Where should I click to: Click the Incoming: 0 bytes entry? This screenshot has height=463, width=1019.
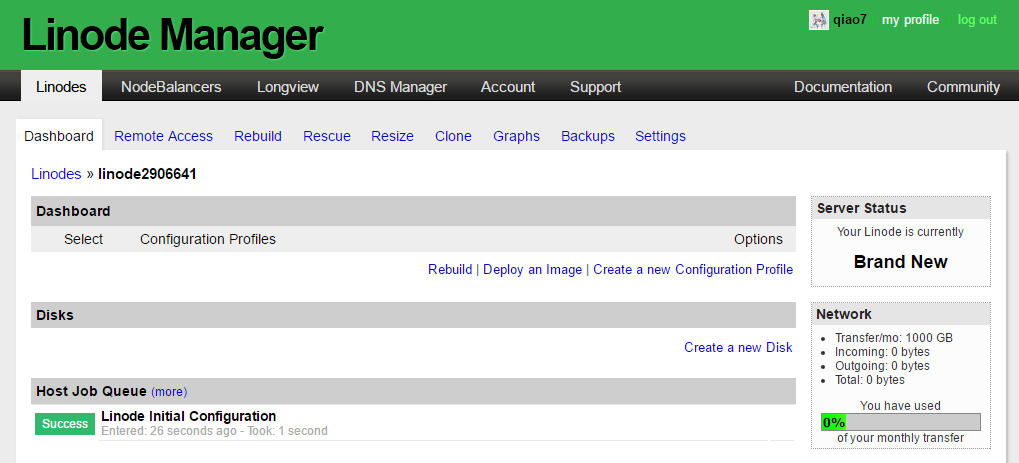[x=883, y=352]
